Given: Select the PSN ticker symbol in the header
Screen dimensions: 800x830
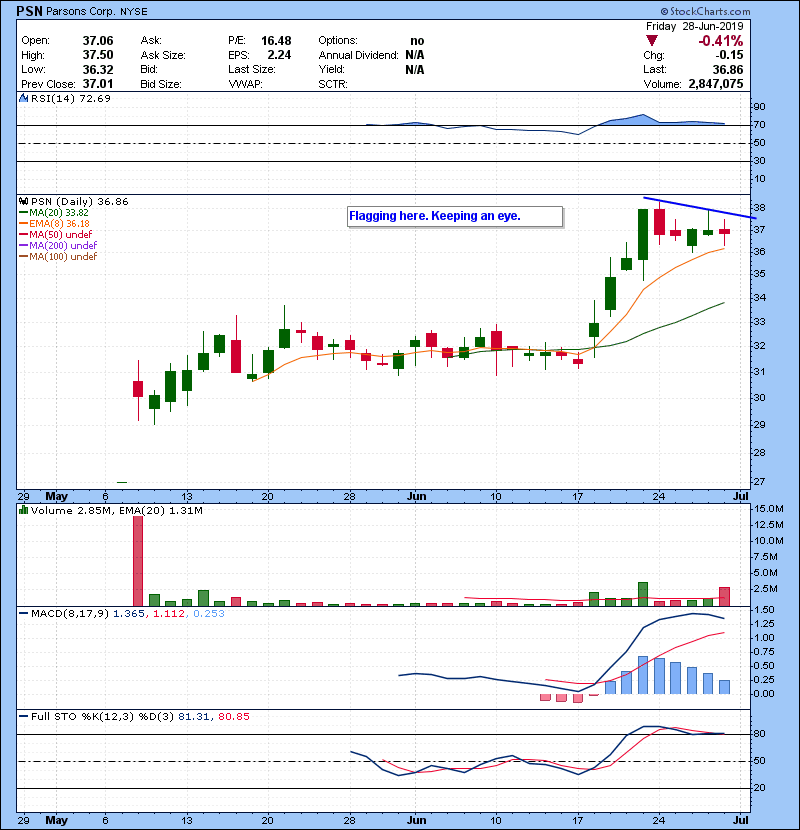Looking at the screenshot, I should click(x=29, y=11).
